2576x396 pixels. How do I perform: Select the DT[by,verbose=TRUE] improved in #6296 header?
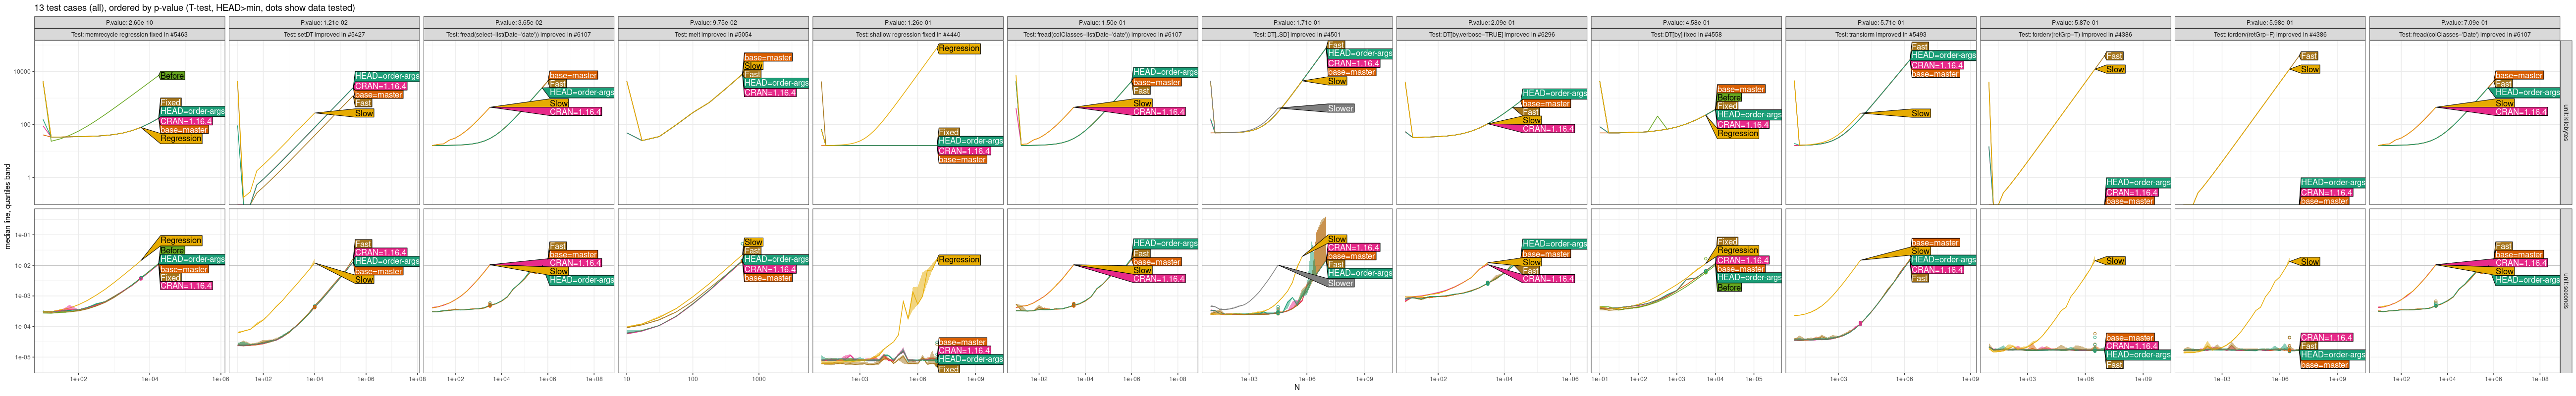[x=1491, y=35]
